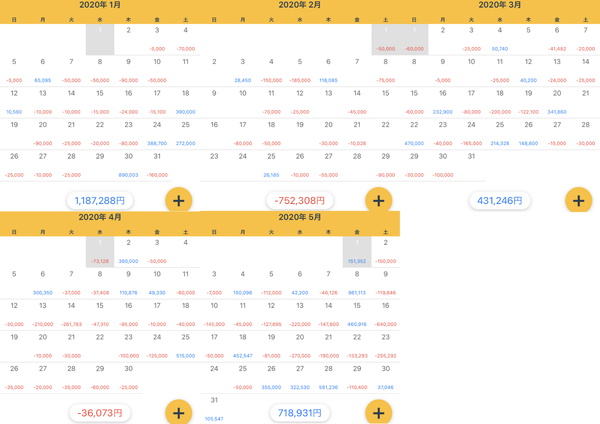Tap the plus button under January 2020
Image resolution: width=600 pixels, height=424 pixels.
coord(179,201)
